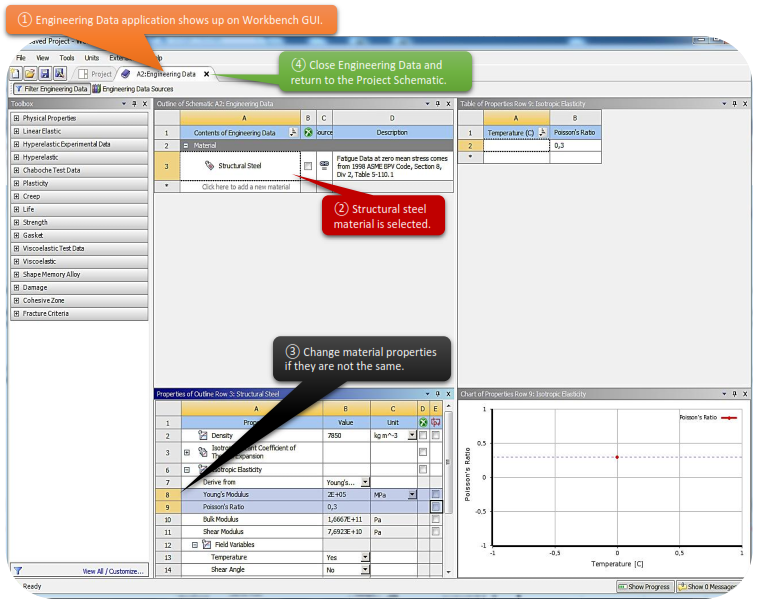759x604 pixels.
Task: Click the Save project toolbar icon
Action: click(x=44, y=74)
